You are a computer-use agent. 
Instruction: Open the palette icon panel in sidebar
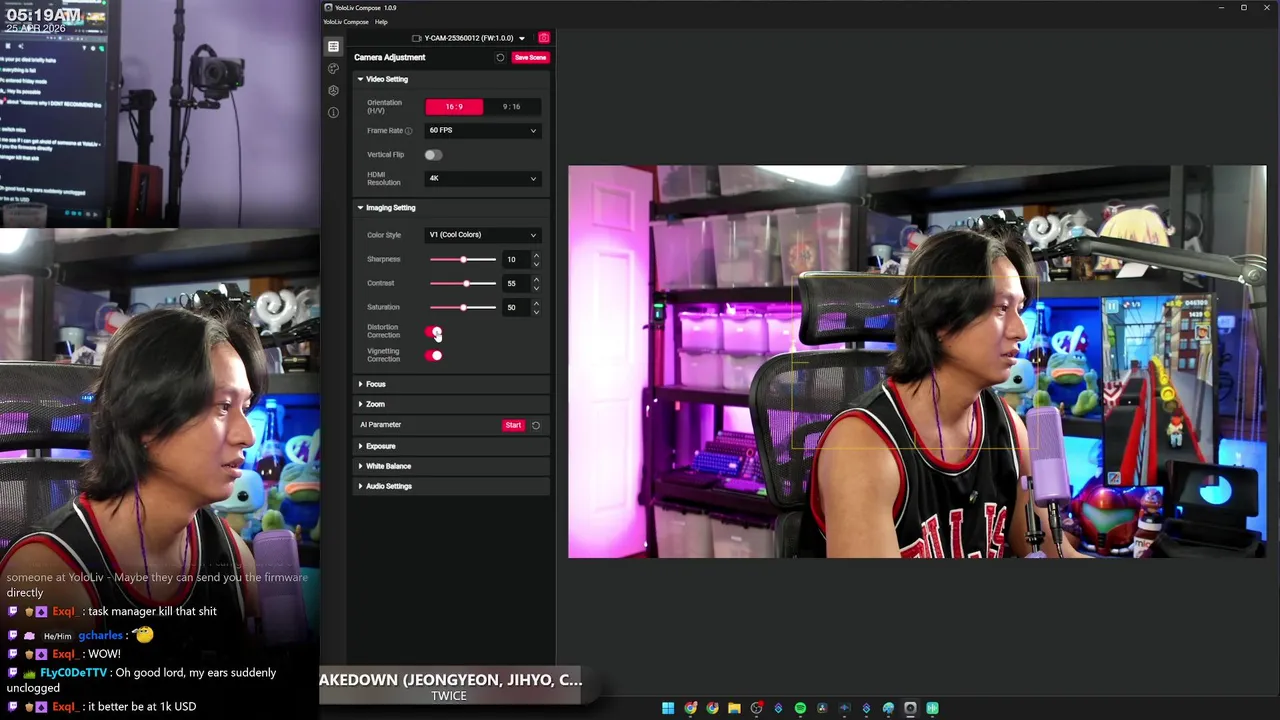click(333, 68)
